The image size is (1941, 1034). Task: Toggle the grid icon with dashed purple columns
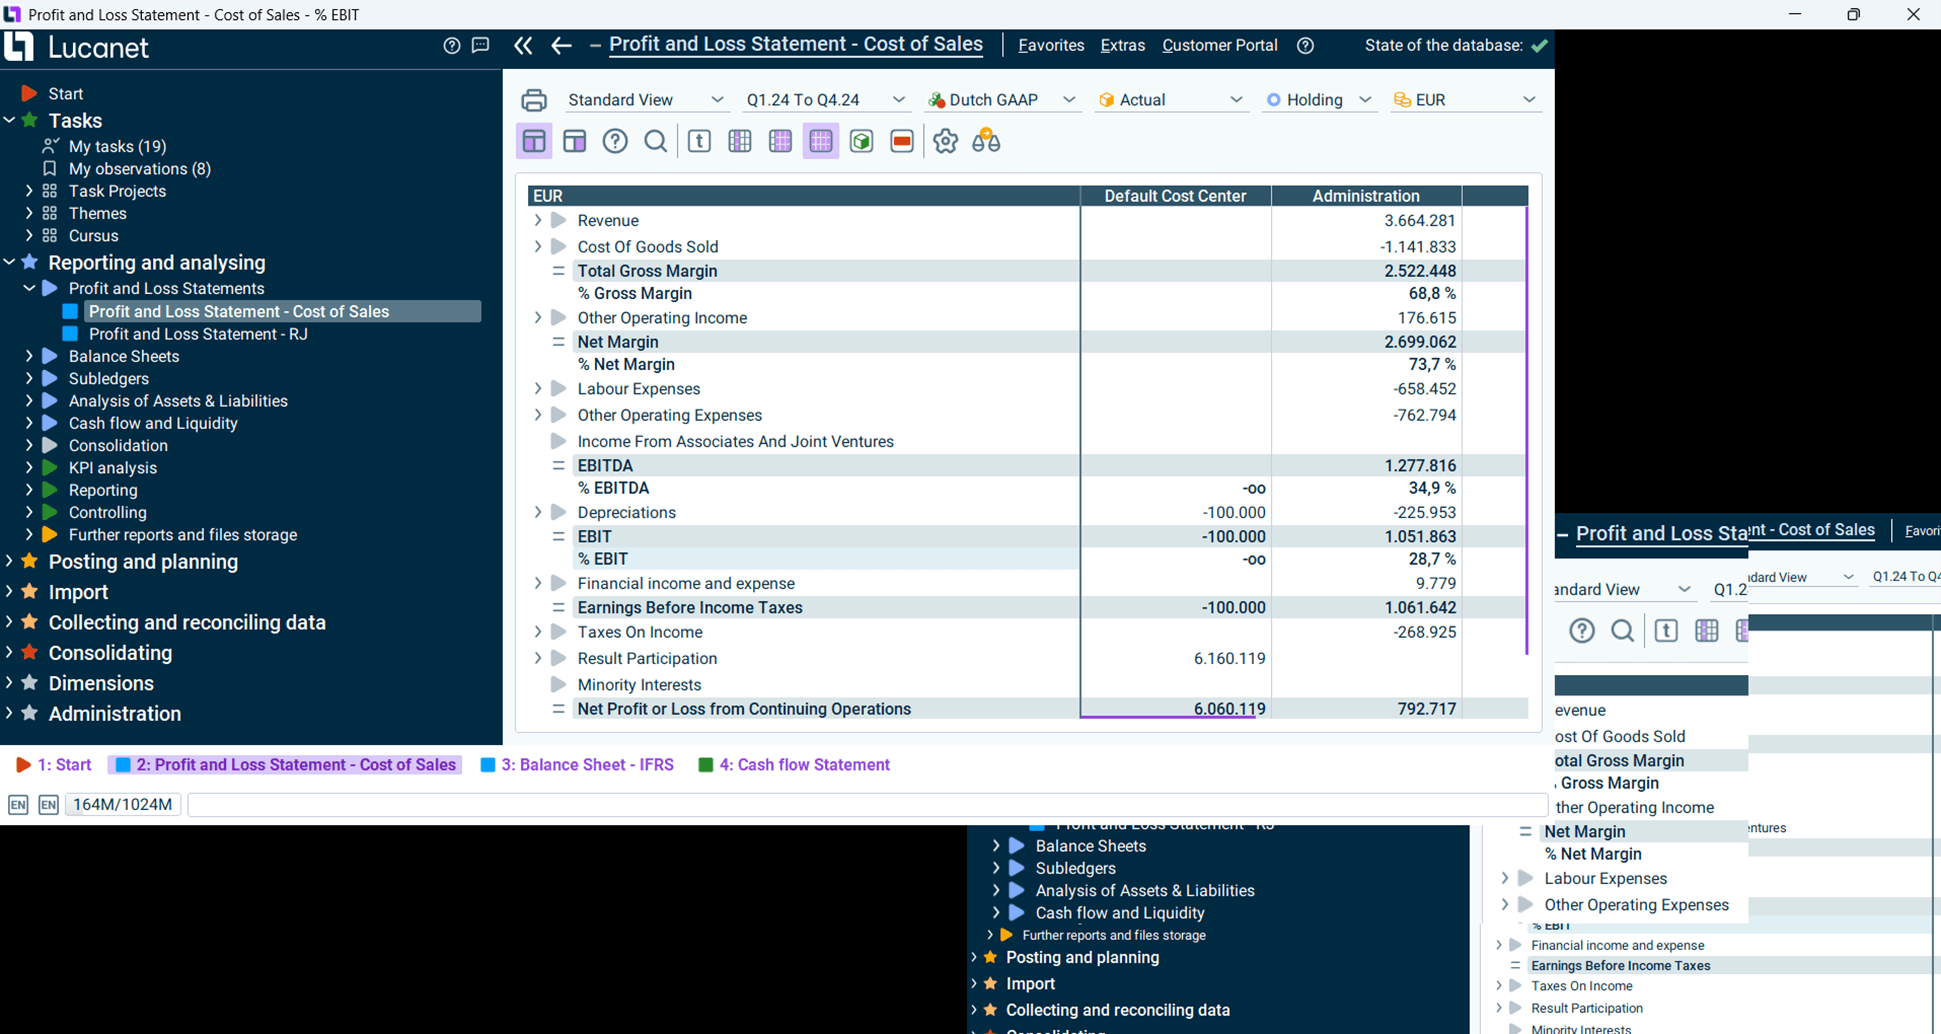point(780,141)
